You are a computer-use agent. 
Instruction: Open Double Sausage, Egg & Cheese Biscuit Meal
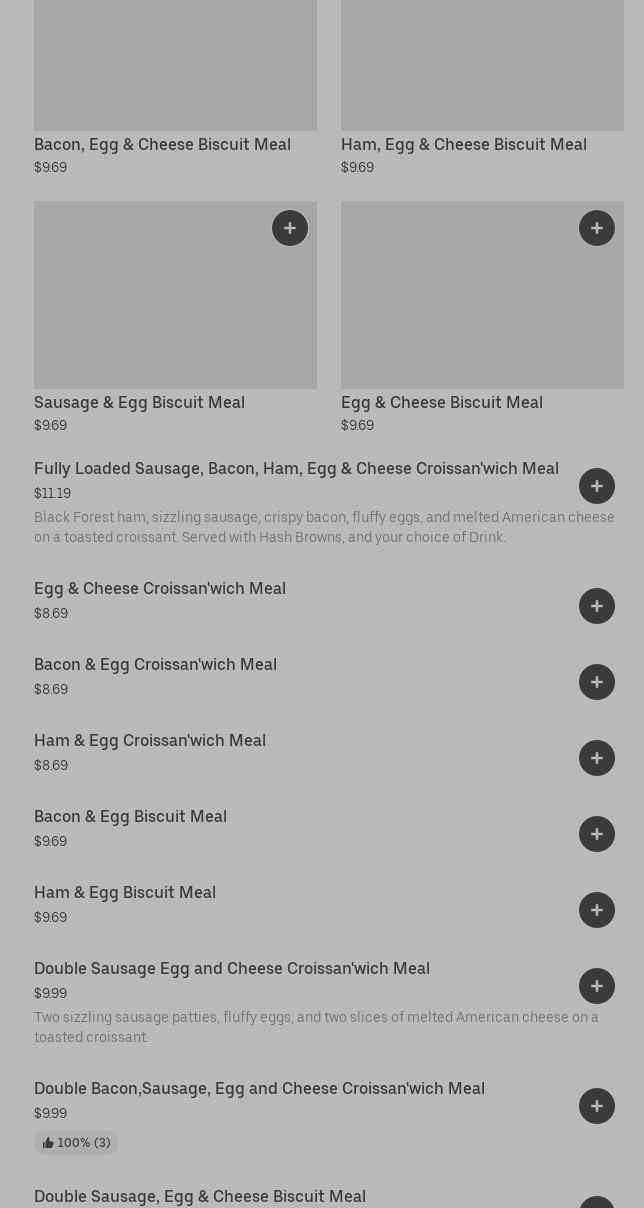click(200, 1196)
